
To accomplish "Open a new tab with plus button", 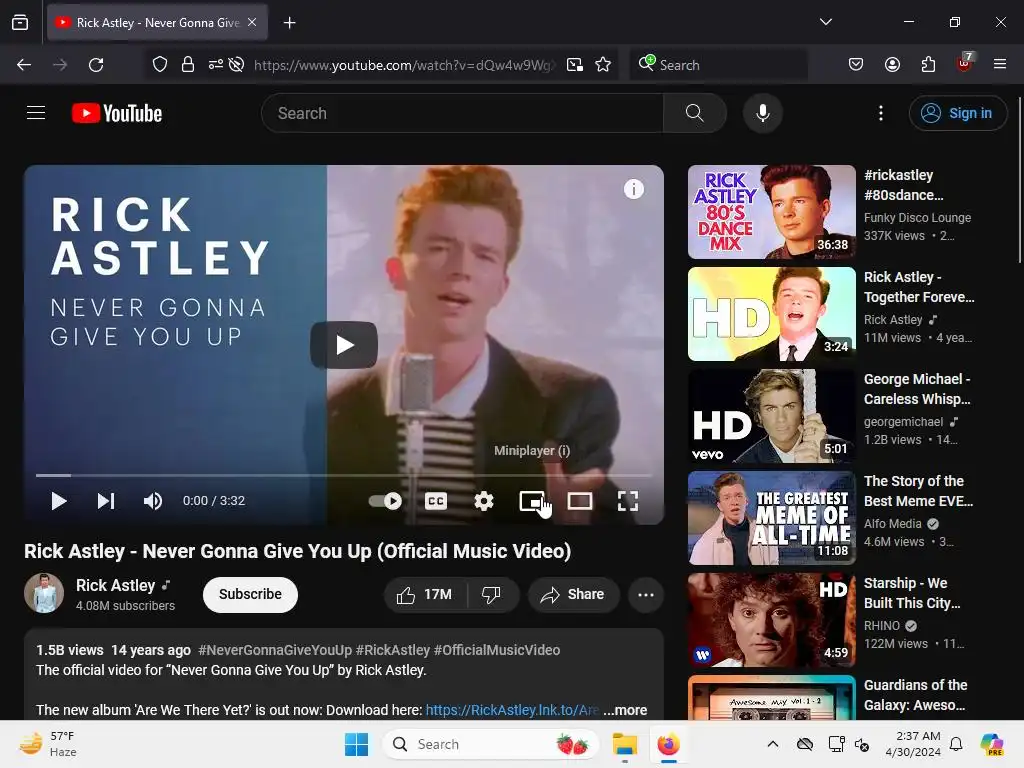I will tap(289, 23).
